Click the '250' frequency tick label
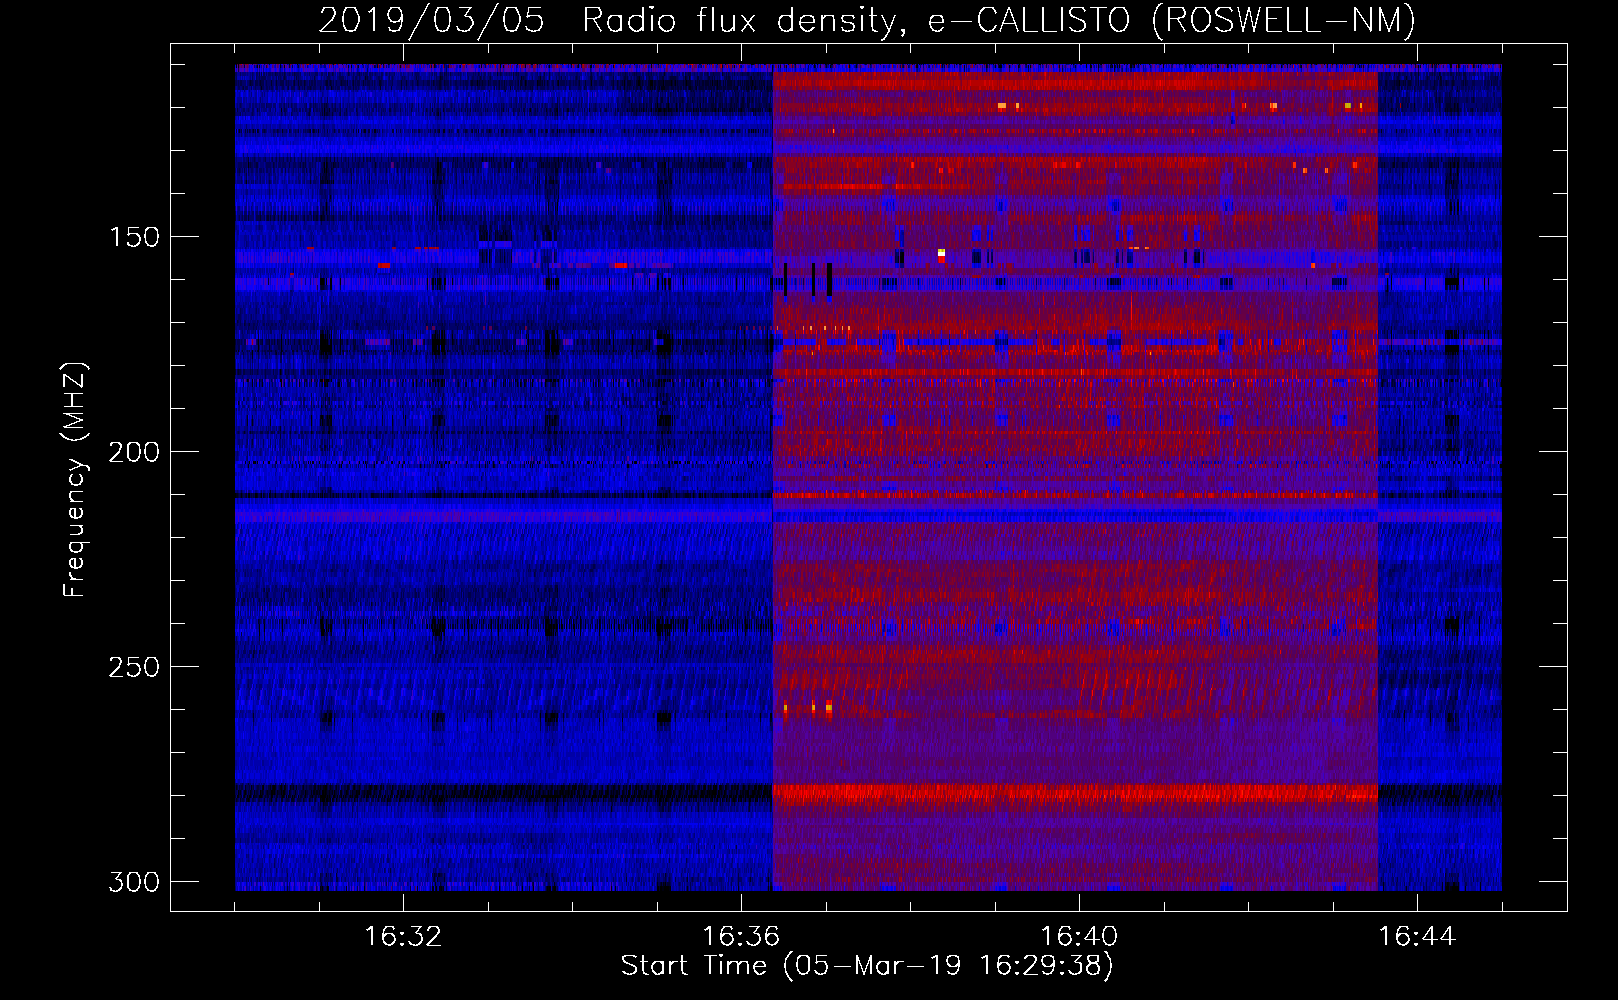 pos(134,667)
